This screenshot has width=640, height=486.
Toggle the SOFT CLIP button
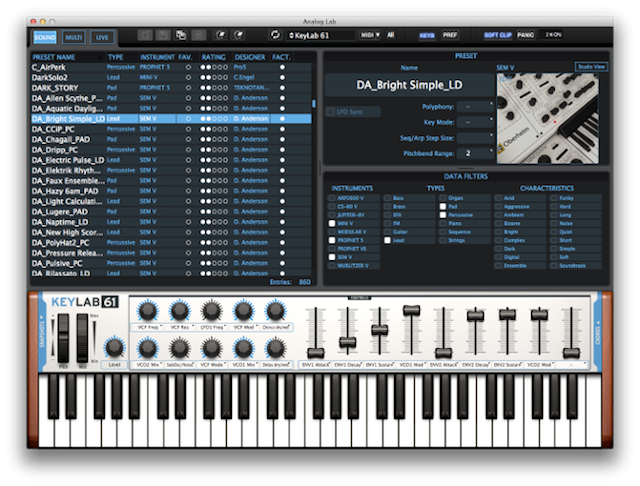[498, 36]
